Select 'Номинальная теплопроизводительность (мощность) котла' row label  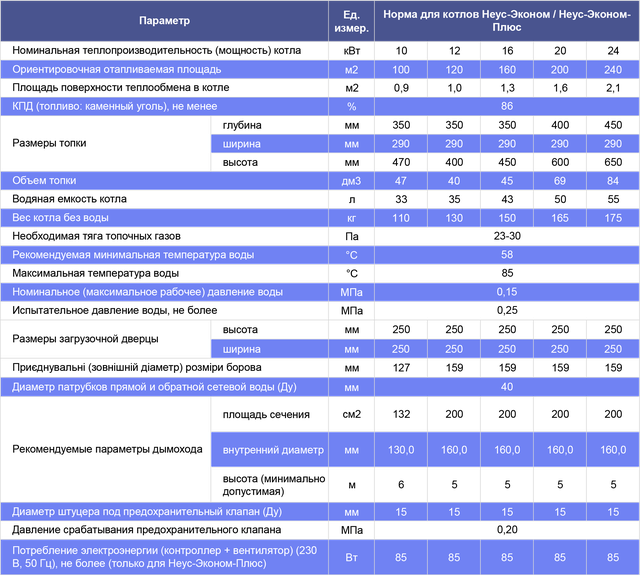click(x=157, y=51)
